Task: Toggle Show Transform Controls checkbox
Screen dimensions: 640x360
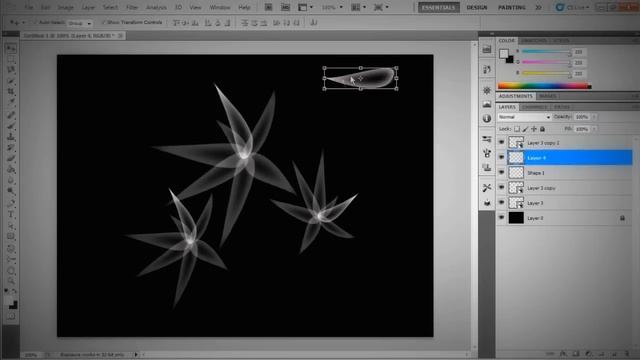Action: (x=103, y=22)
